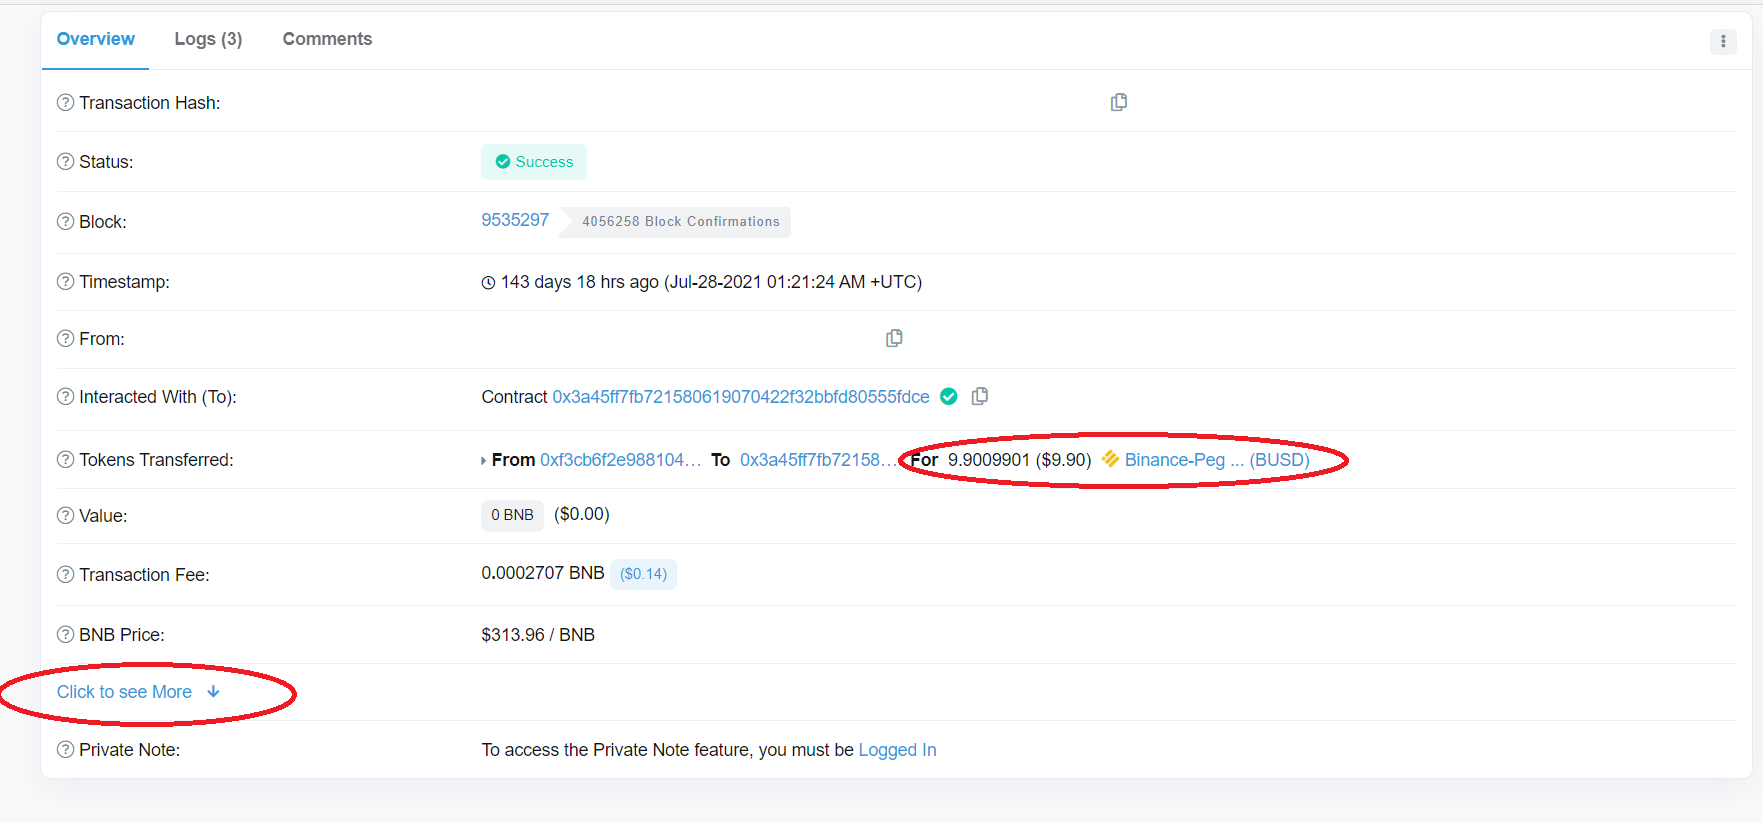Open token recipient address 0x3a45ff7fb72158…
Viewport: 1763px width, 823px height.
pos(817,460)
